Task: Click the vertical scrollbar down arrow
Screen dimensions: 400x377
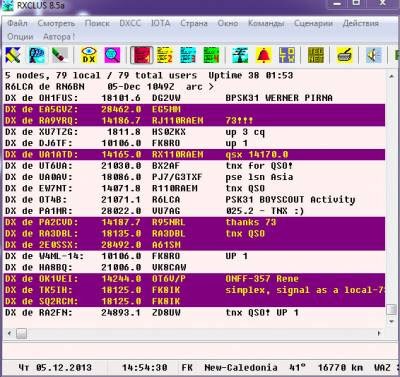Action: (391, 321)
